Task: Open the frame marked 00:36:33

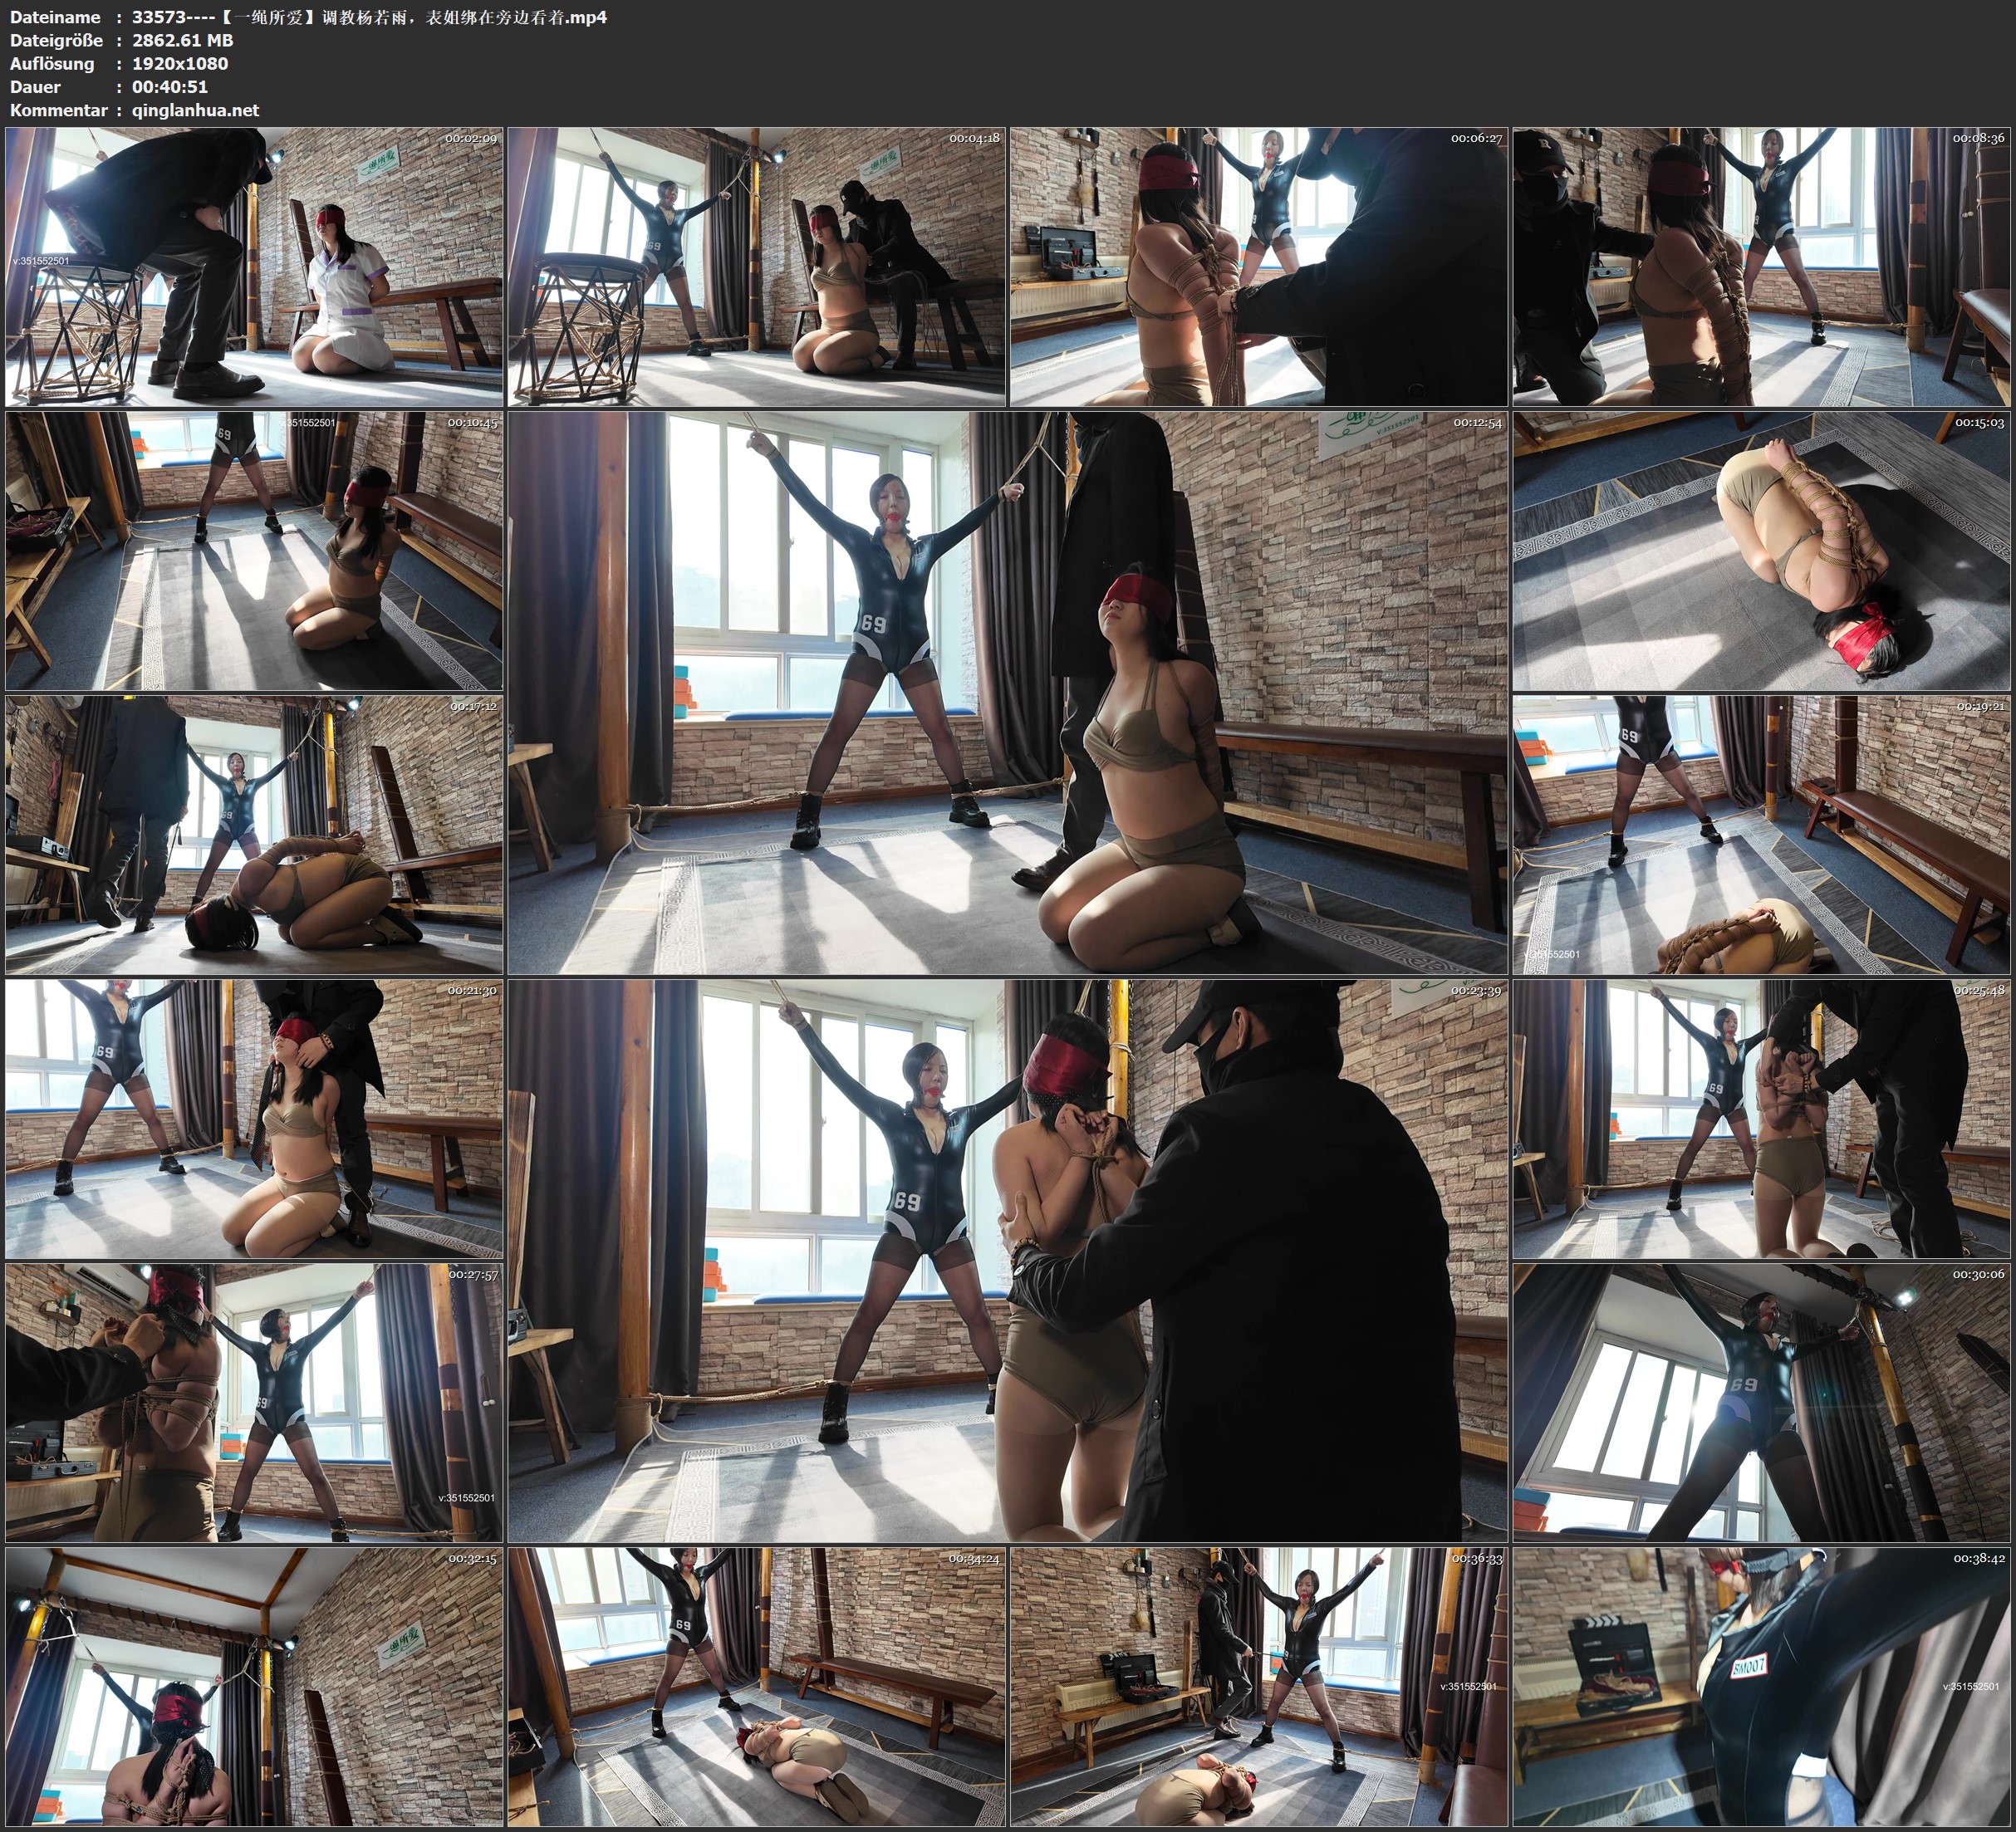Action: (x=1259, y=1686)
